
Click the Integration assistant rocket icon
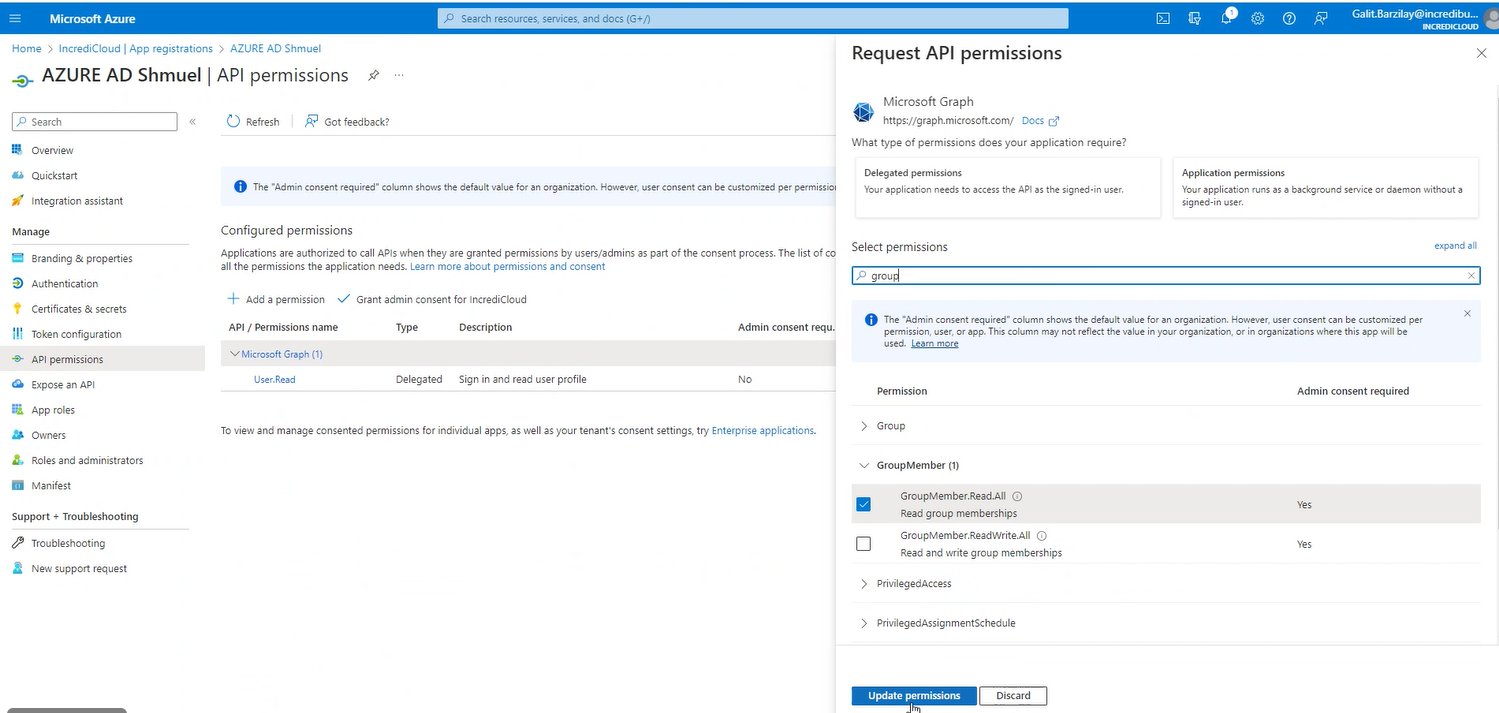18,200
